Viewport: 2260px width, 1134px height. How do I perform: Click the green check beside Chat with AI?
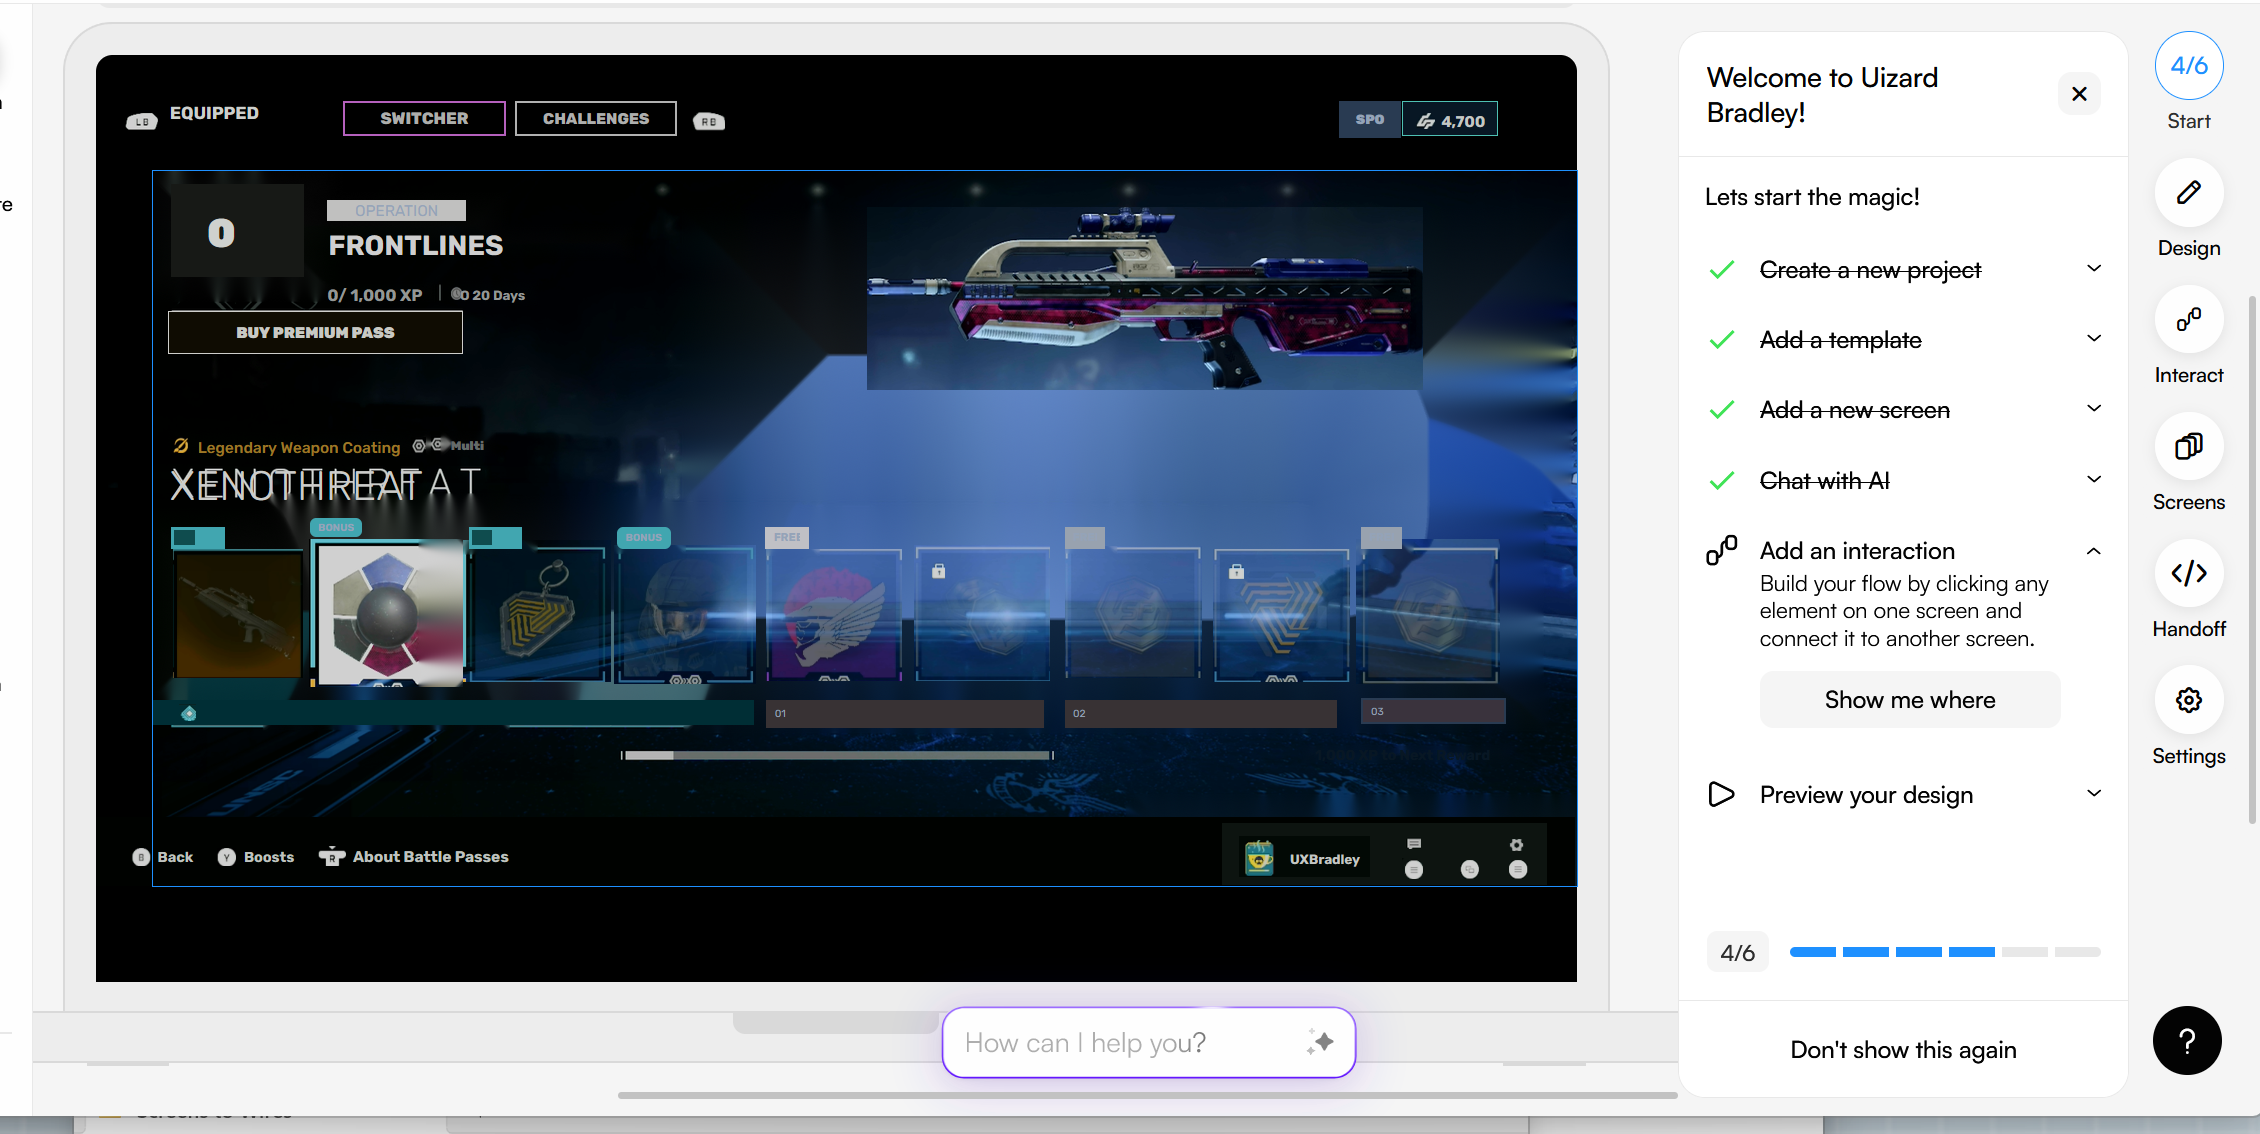tap(1721, 481)
